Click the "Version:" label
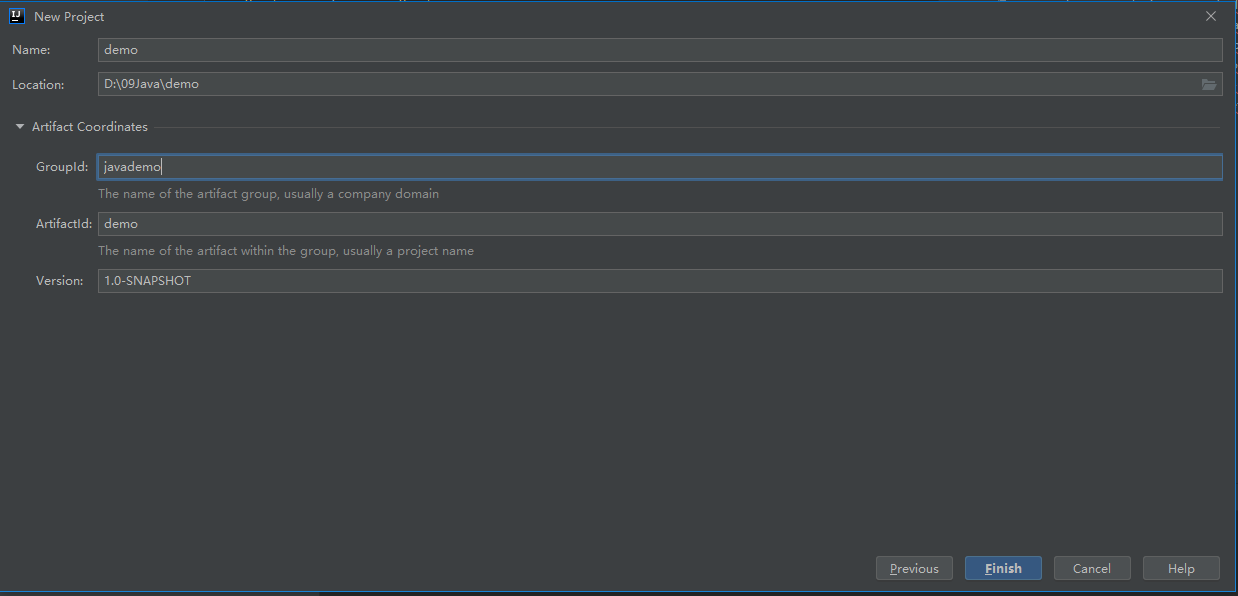The height and width of the screenshot is (596, 1238). (60, 281)
